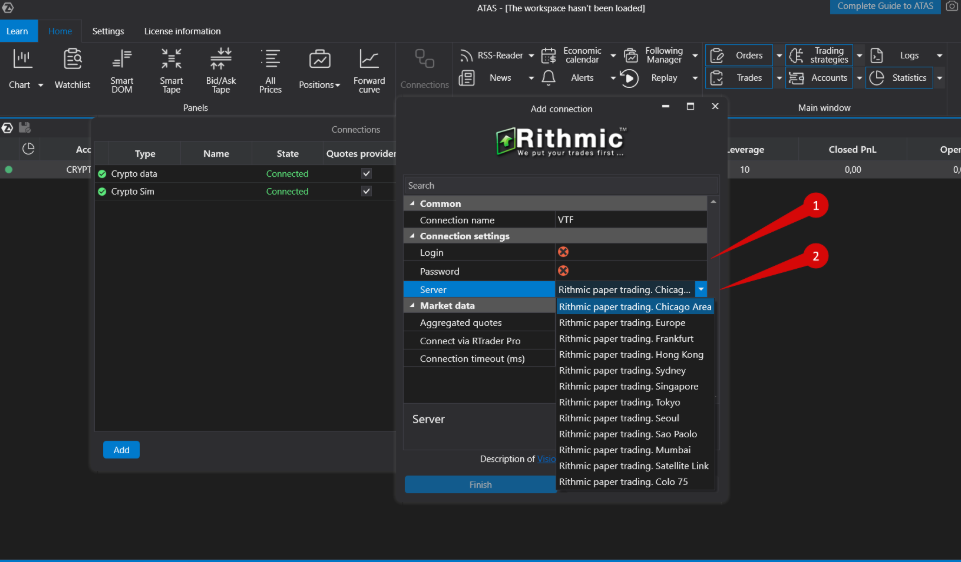Expand the RSS-Reader dropdown arrow
The width and height of the screenshot is (961, 562).
tap(531, 55)
